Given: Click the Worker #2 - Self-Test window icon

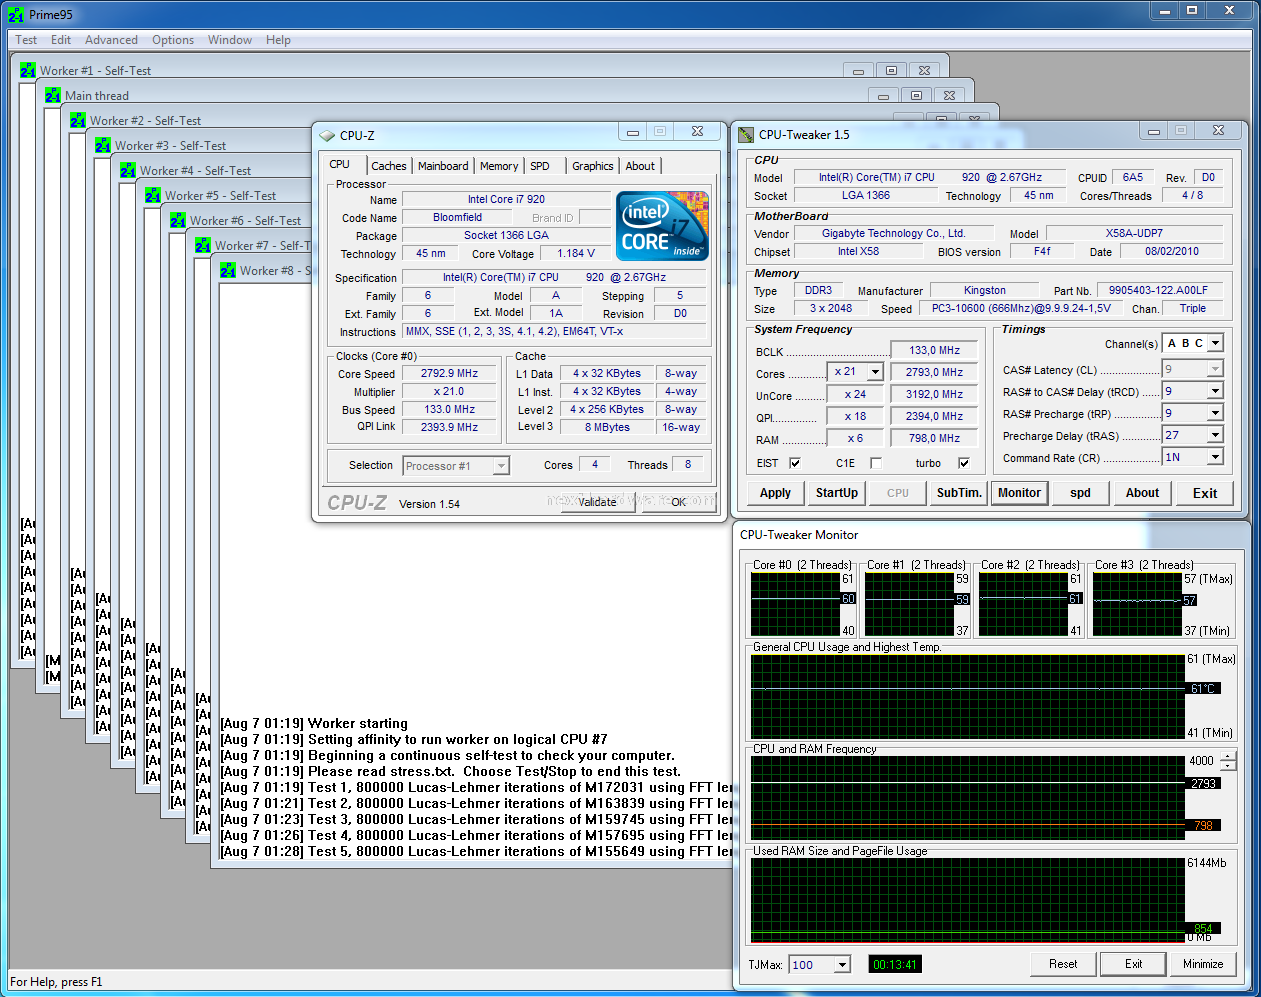Looking at the screenshot, I should (x=78, y=120).
